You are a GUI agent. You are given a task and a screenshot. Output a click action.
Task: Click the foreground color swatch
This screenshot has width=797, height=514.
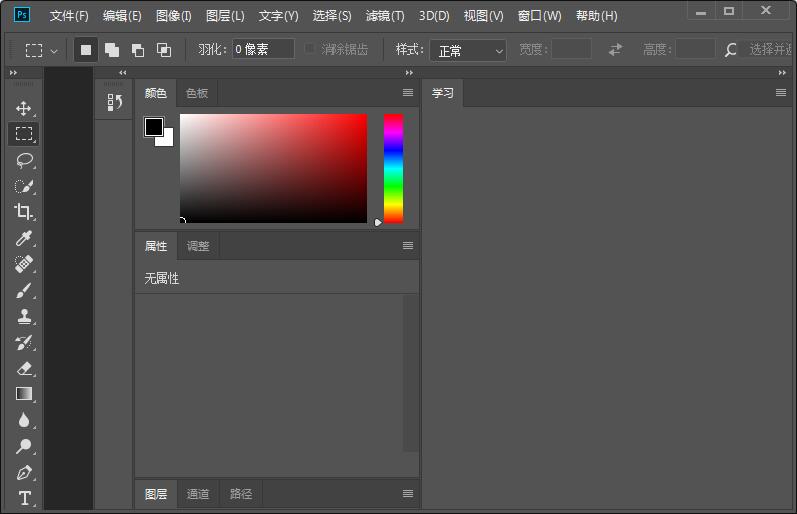click(x=153, y=126)
